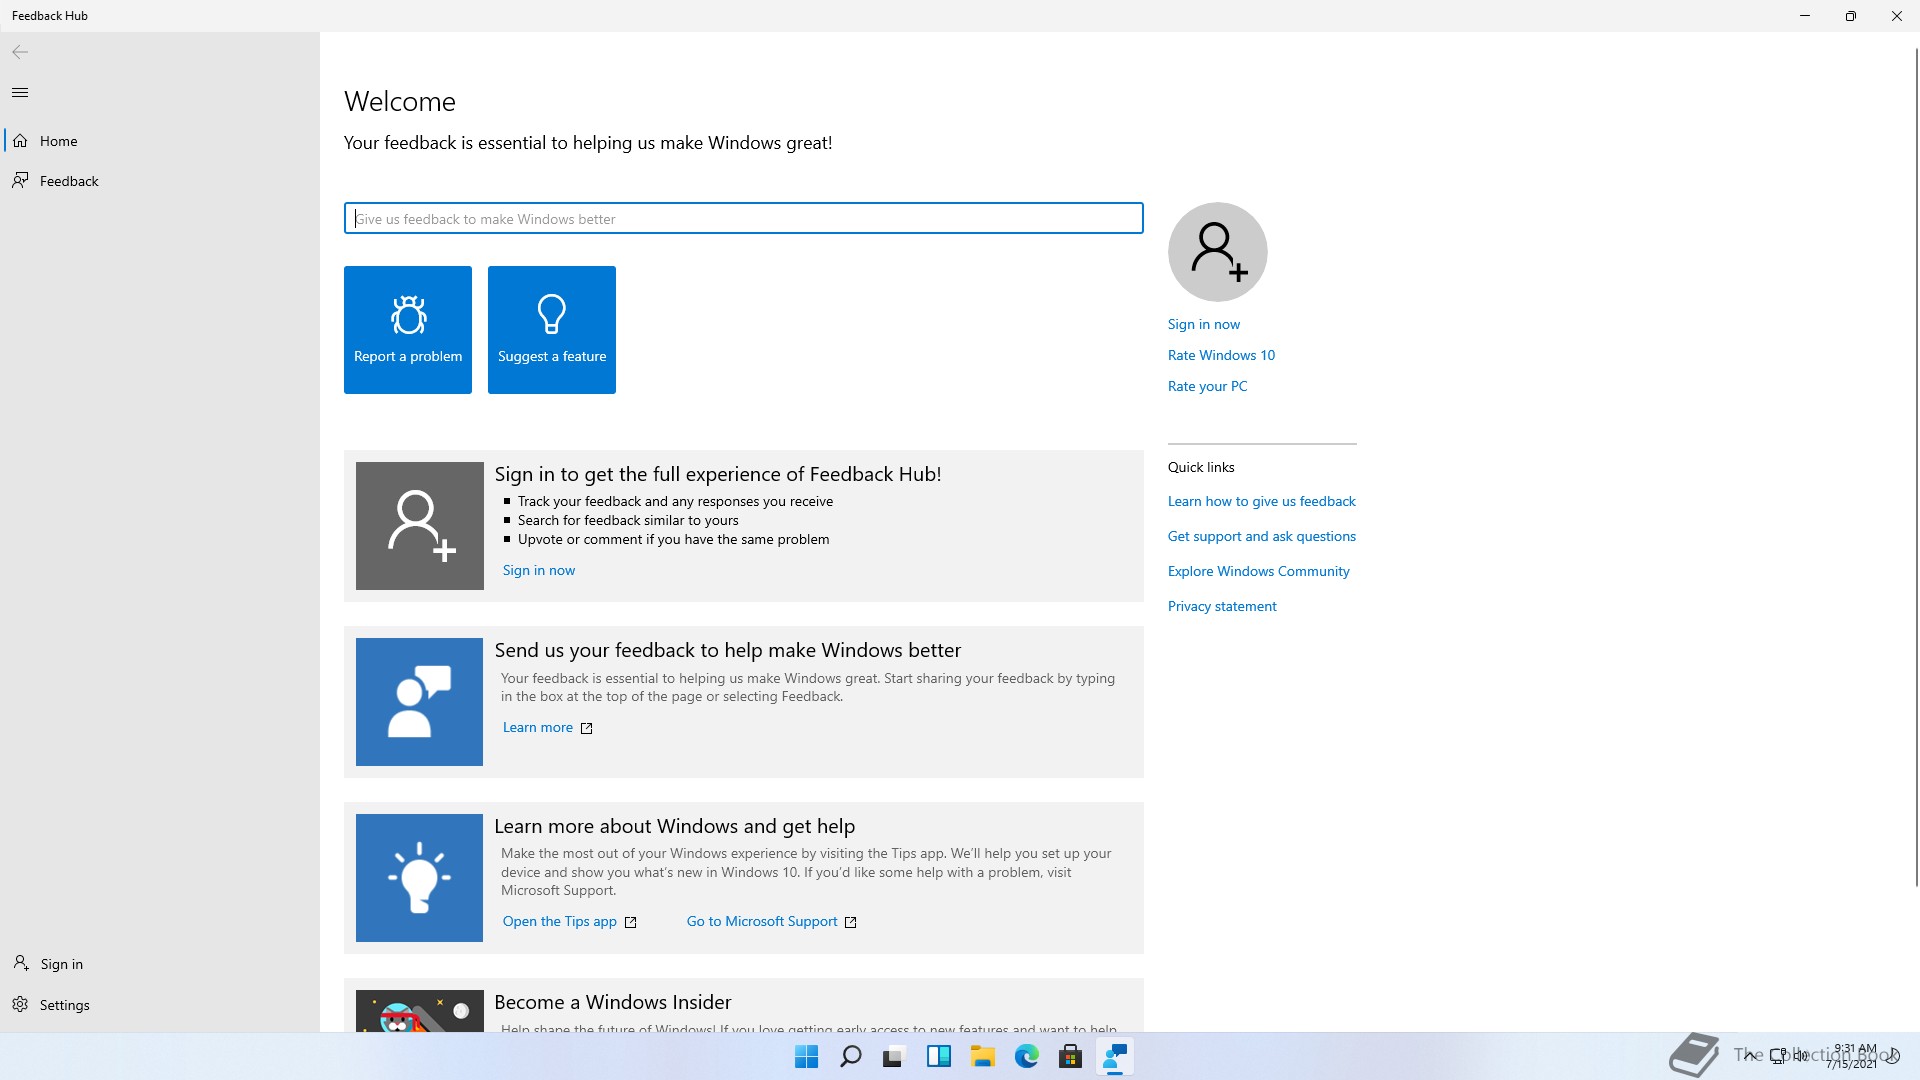This screenshot has height=1080, width=1920.
Task: Open the Rate Windows 10 link
Action: point(1221,355)
